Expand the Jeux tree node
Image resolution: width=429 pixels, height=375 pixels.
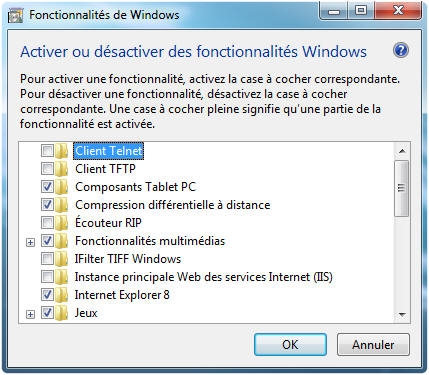[30, 314]
